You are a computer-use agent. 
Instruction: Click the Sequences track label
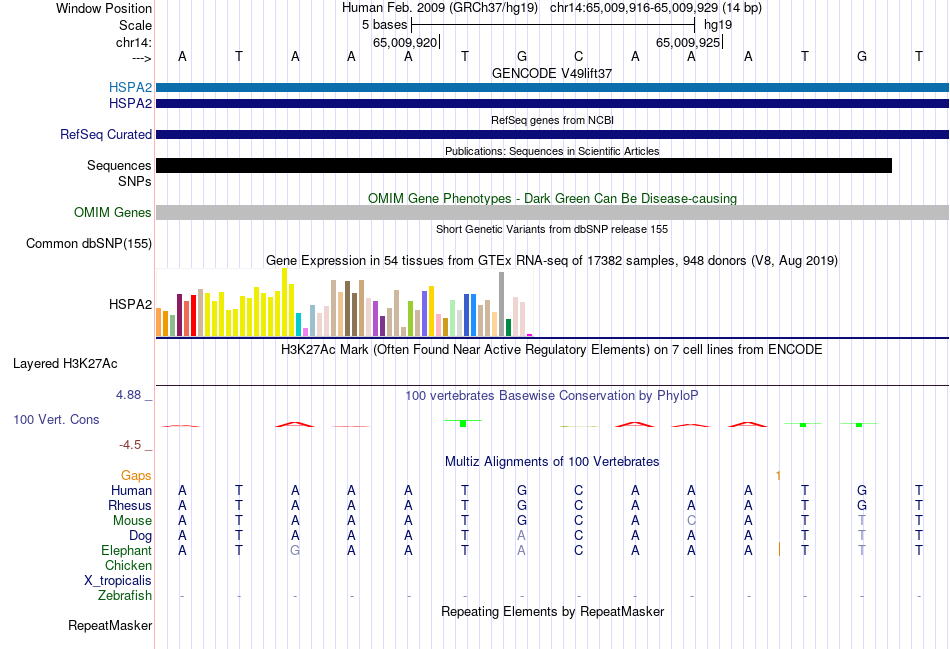pyautogui.click(x=119, y=165)
